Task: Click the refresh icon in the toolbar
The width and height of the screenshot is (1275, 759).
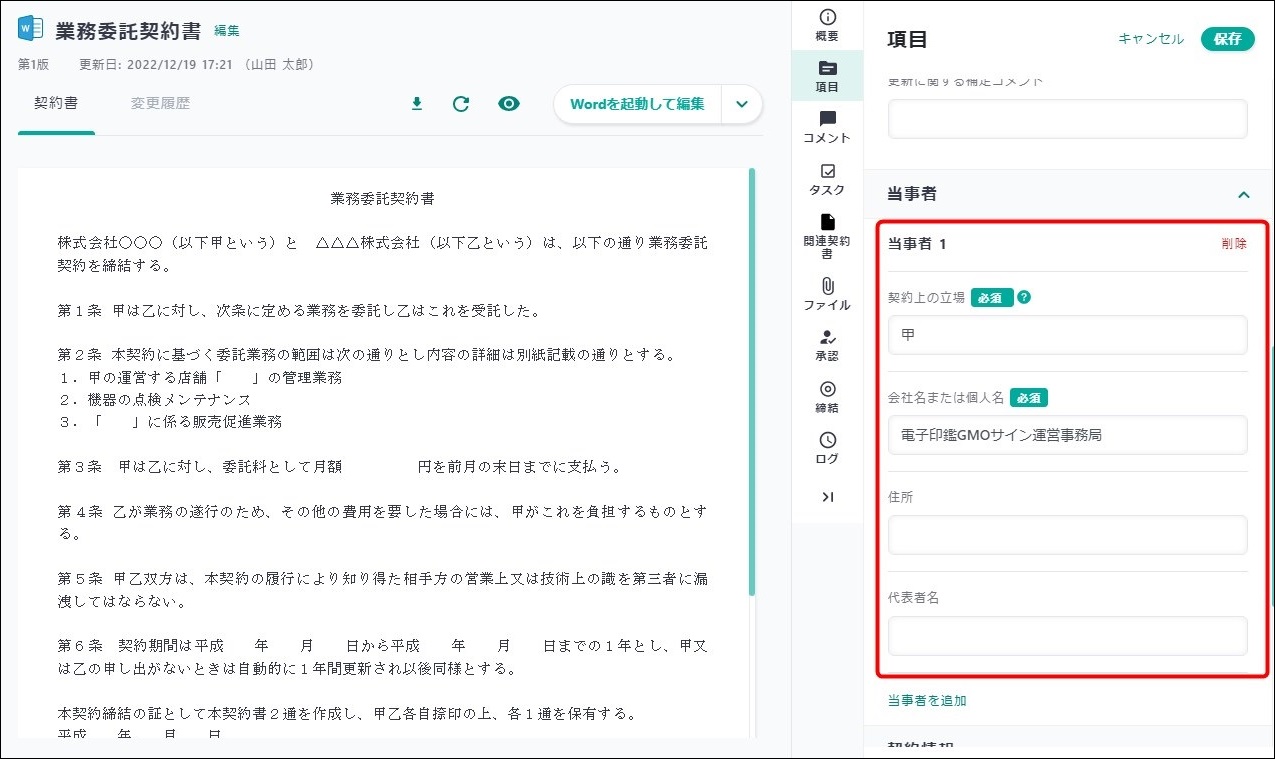Action: (461, 104)
